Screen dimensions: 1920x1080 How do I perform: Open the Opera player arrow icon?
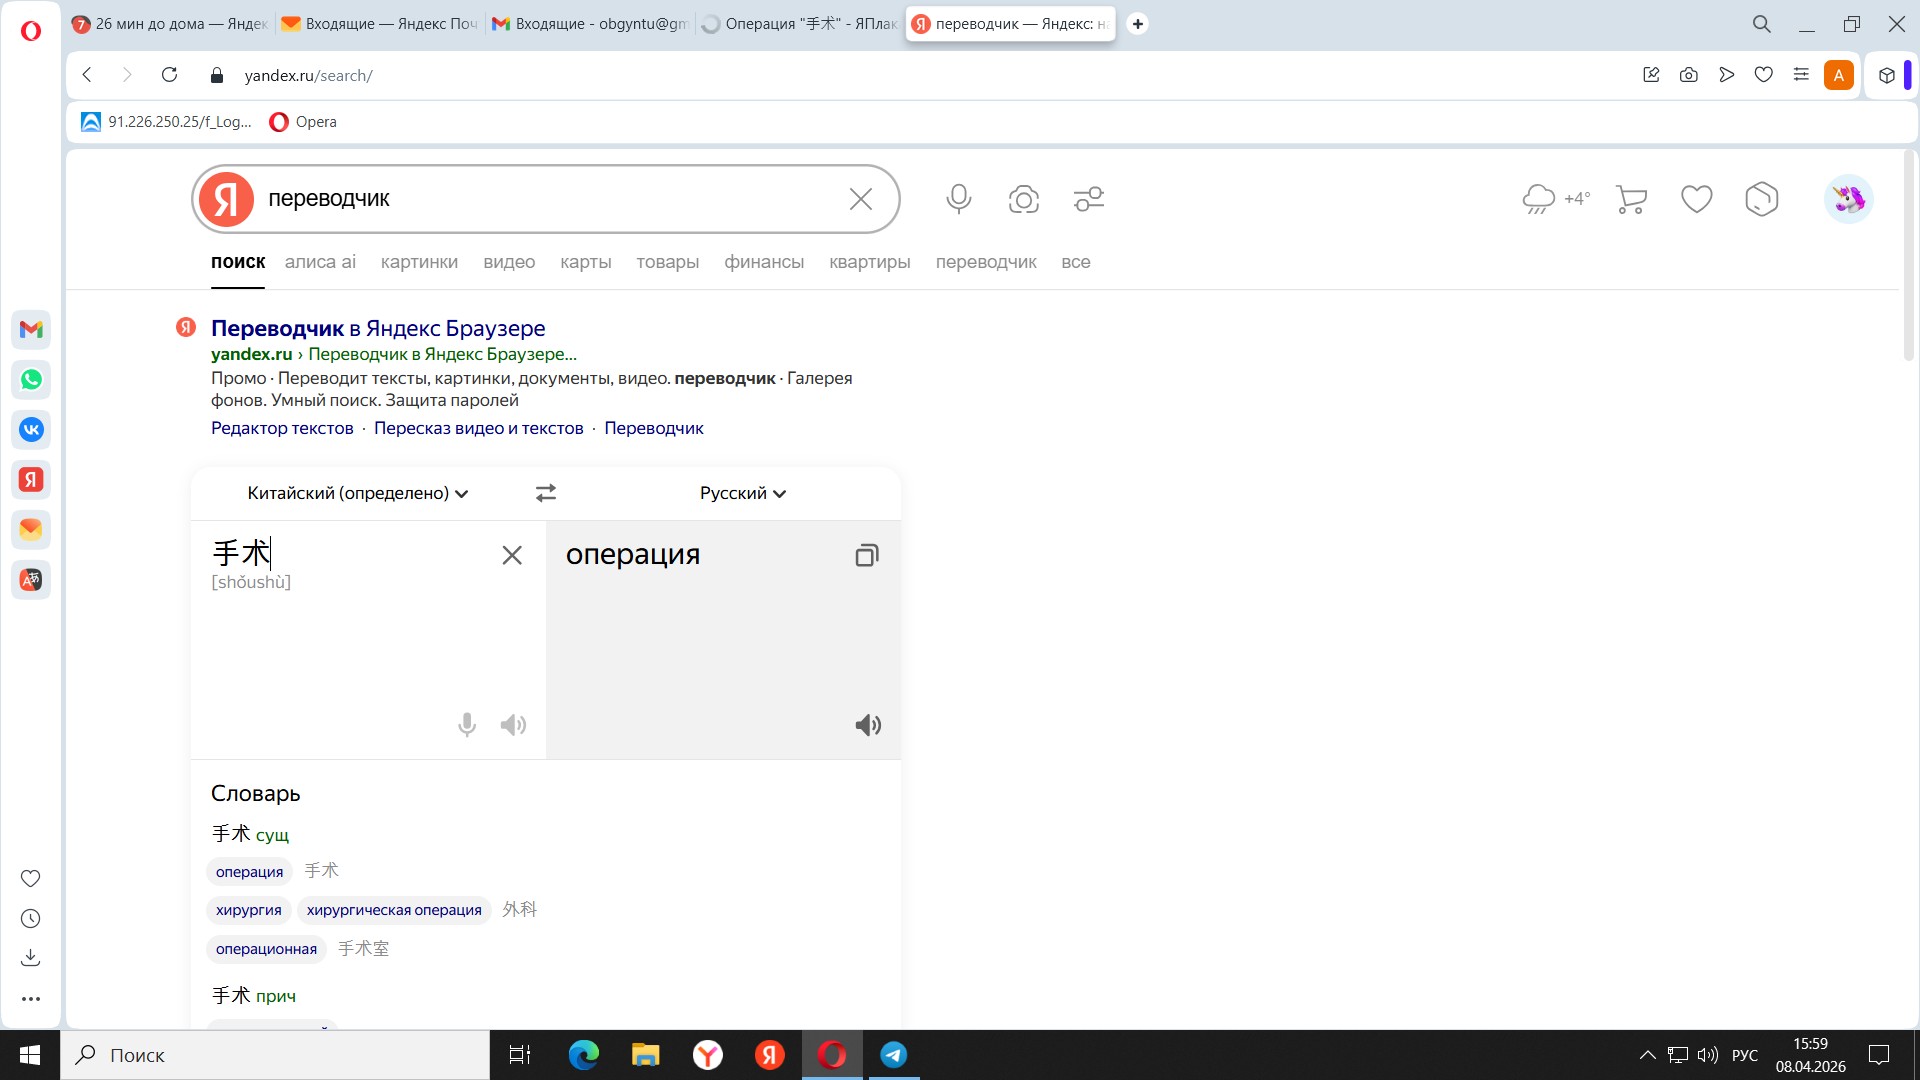tap(1726, 75)
